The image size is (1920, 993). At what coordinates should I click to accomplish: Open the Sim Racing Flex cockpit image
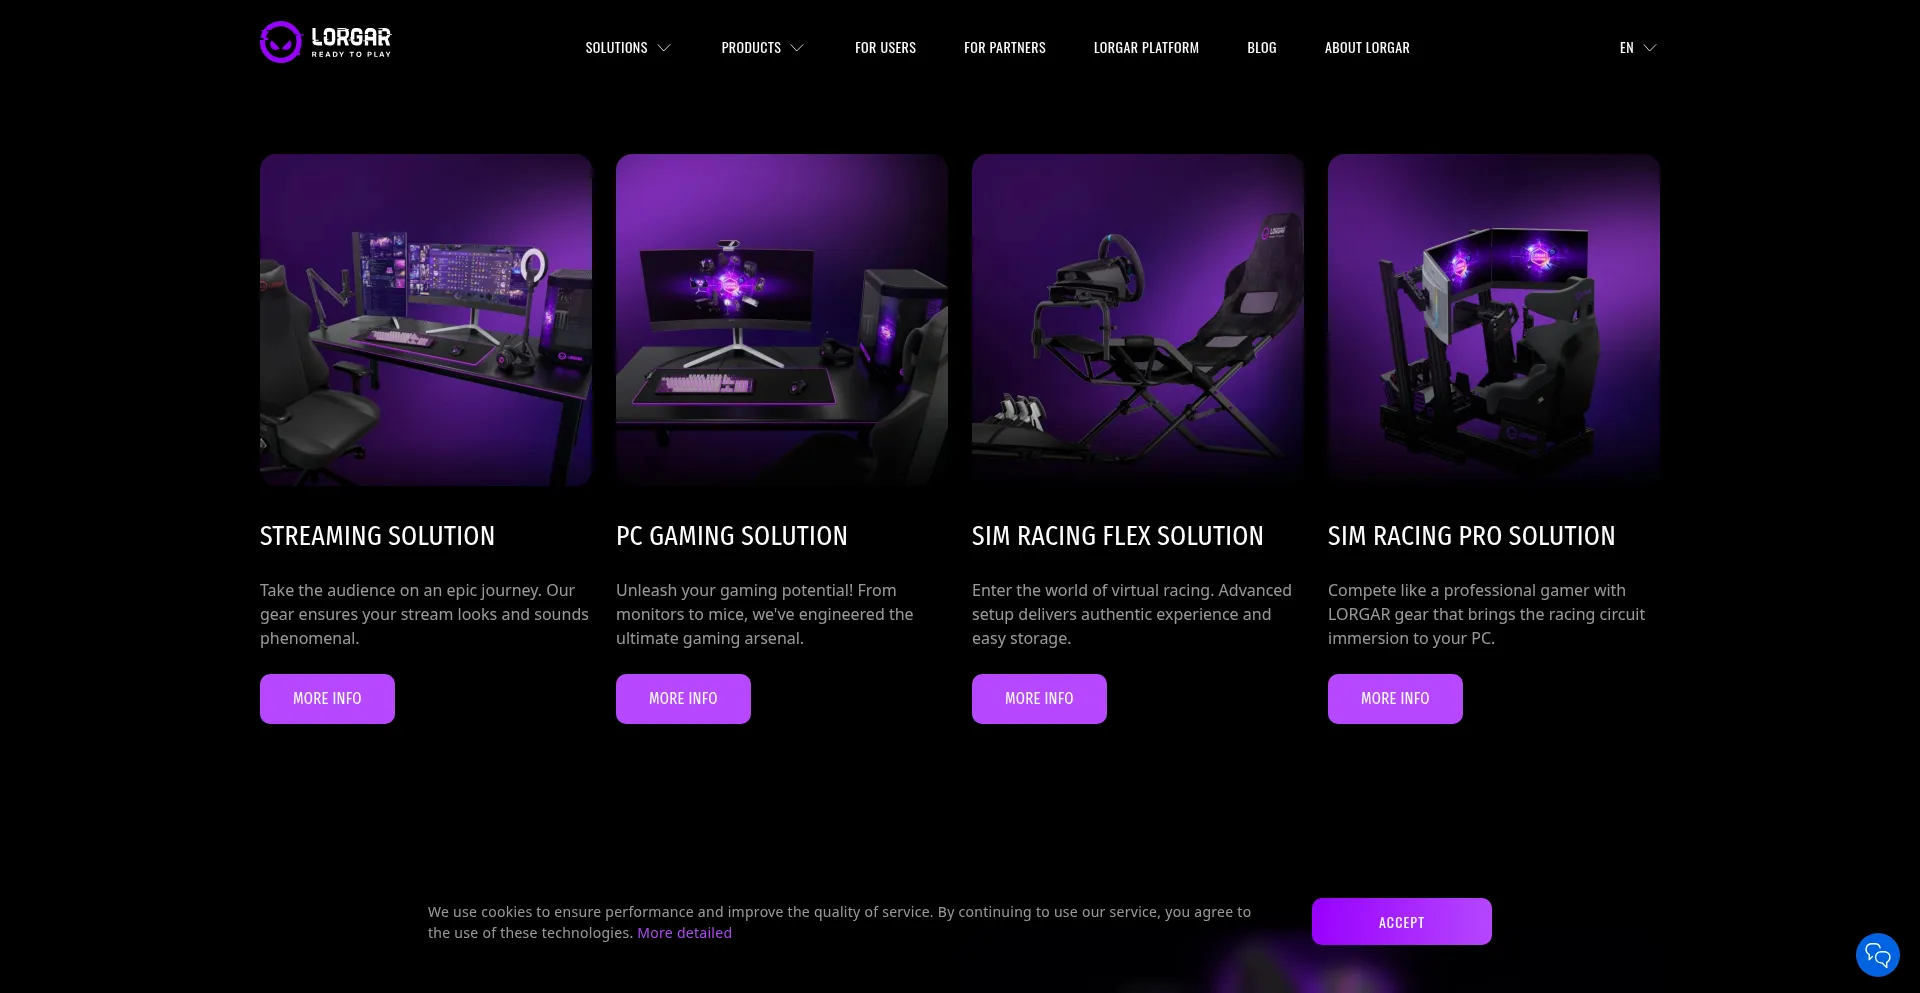[x=1138, y=320]
